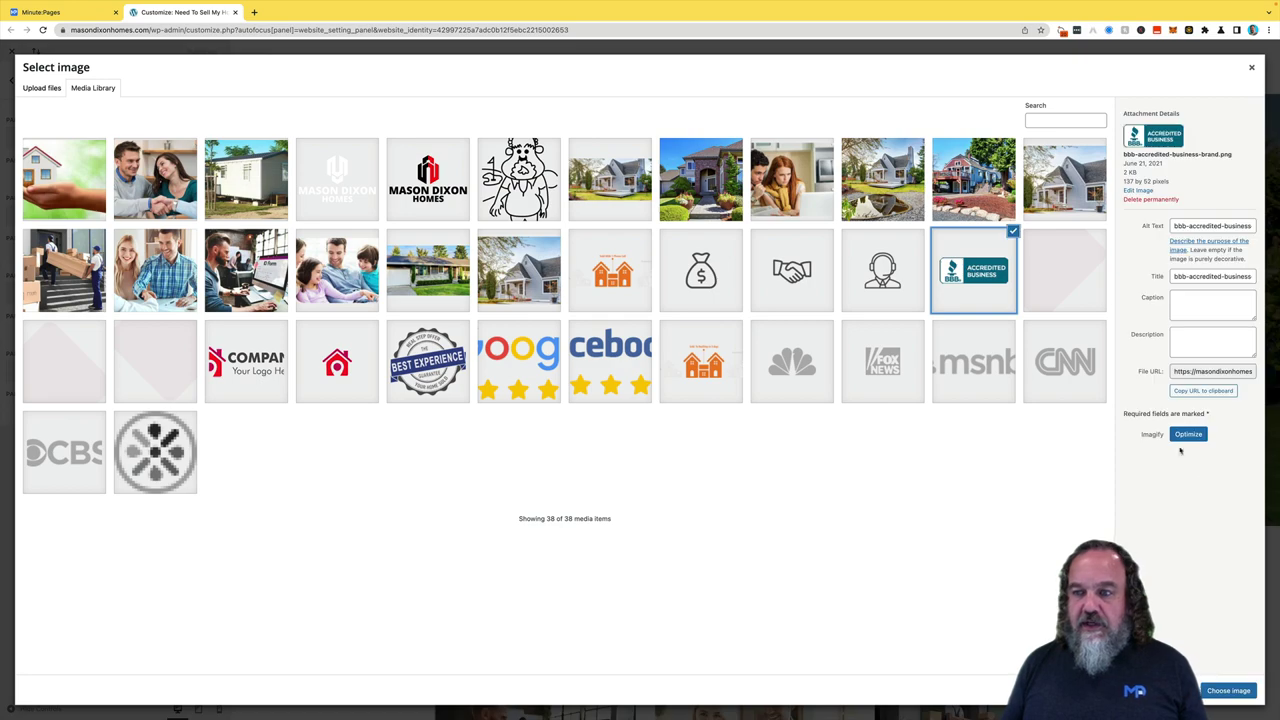Click the Delete permanently link
Screen dimensions: 1280x720
[x=1150, y=199]
